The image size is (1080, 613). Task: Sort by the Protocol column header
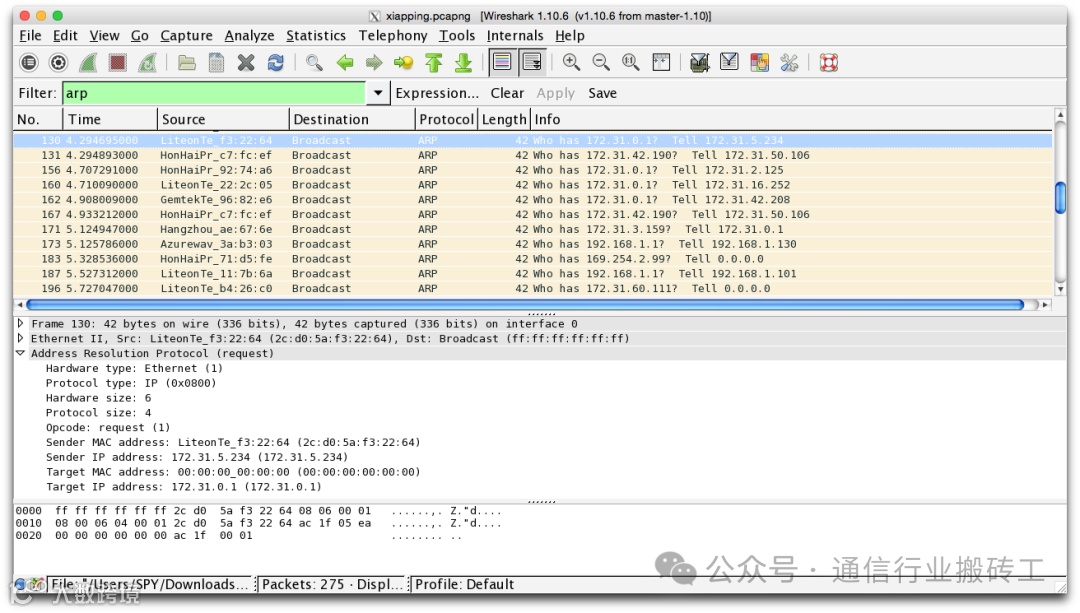pos(446,119)
